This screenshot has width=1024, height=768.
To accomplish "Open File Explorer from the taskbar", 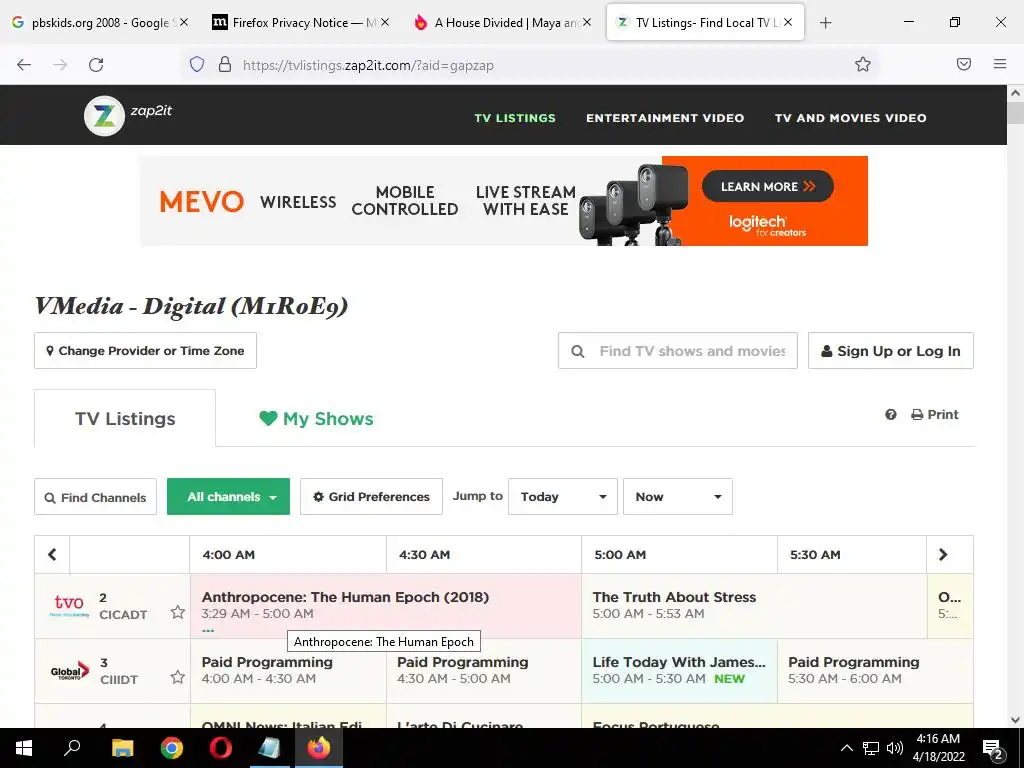I will coord(122,748).
